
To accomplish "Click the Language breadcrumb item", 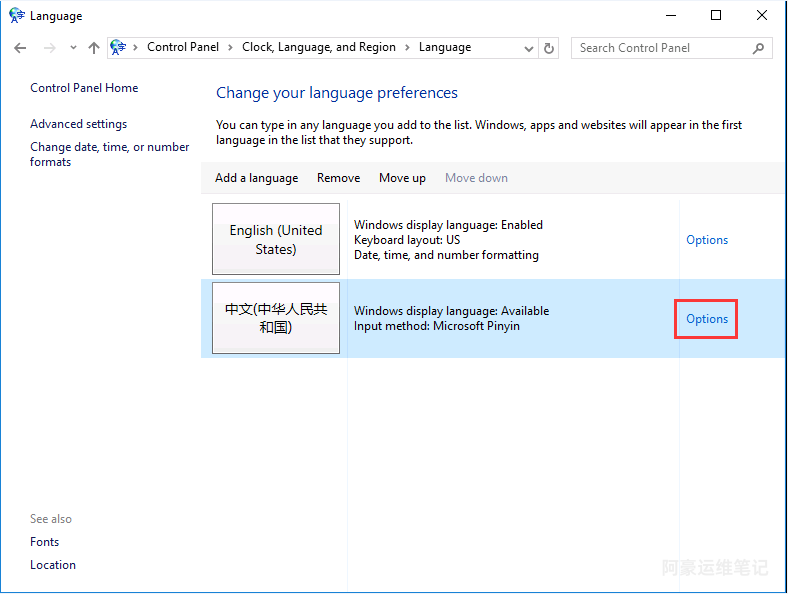I will click(x=445, y=47).
